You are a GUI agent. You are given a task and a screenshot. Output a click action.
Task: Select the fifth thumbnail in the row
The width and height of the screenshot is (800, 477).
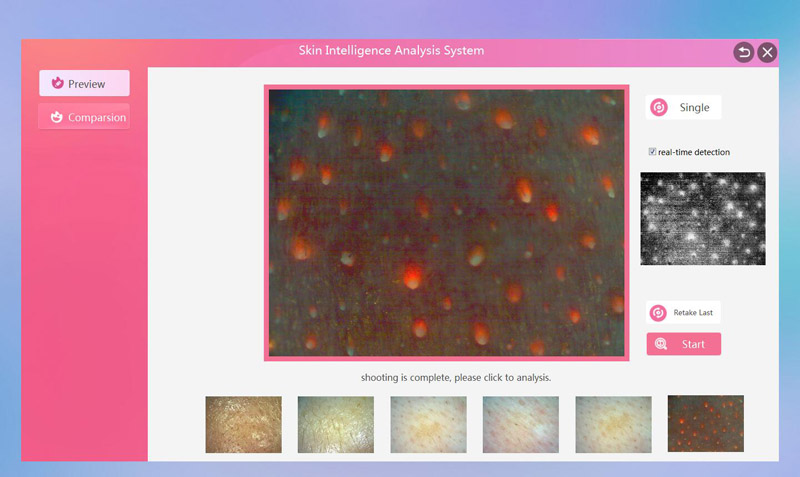(x=613, y=424)
